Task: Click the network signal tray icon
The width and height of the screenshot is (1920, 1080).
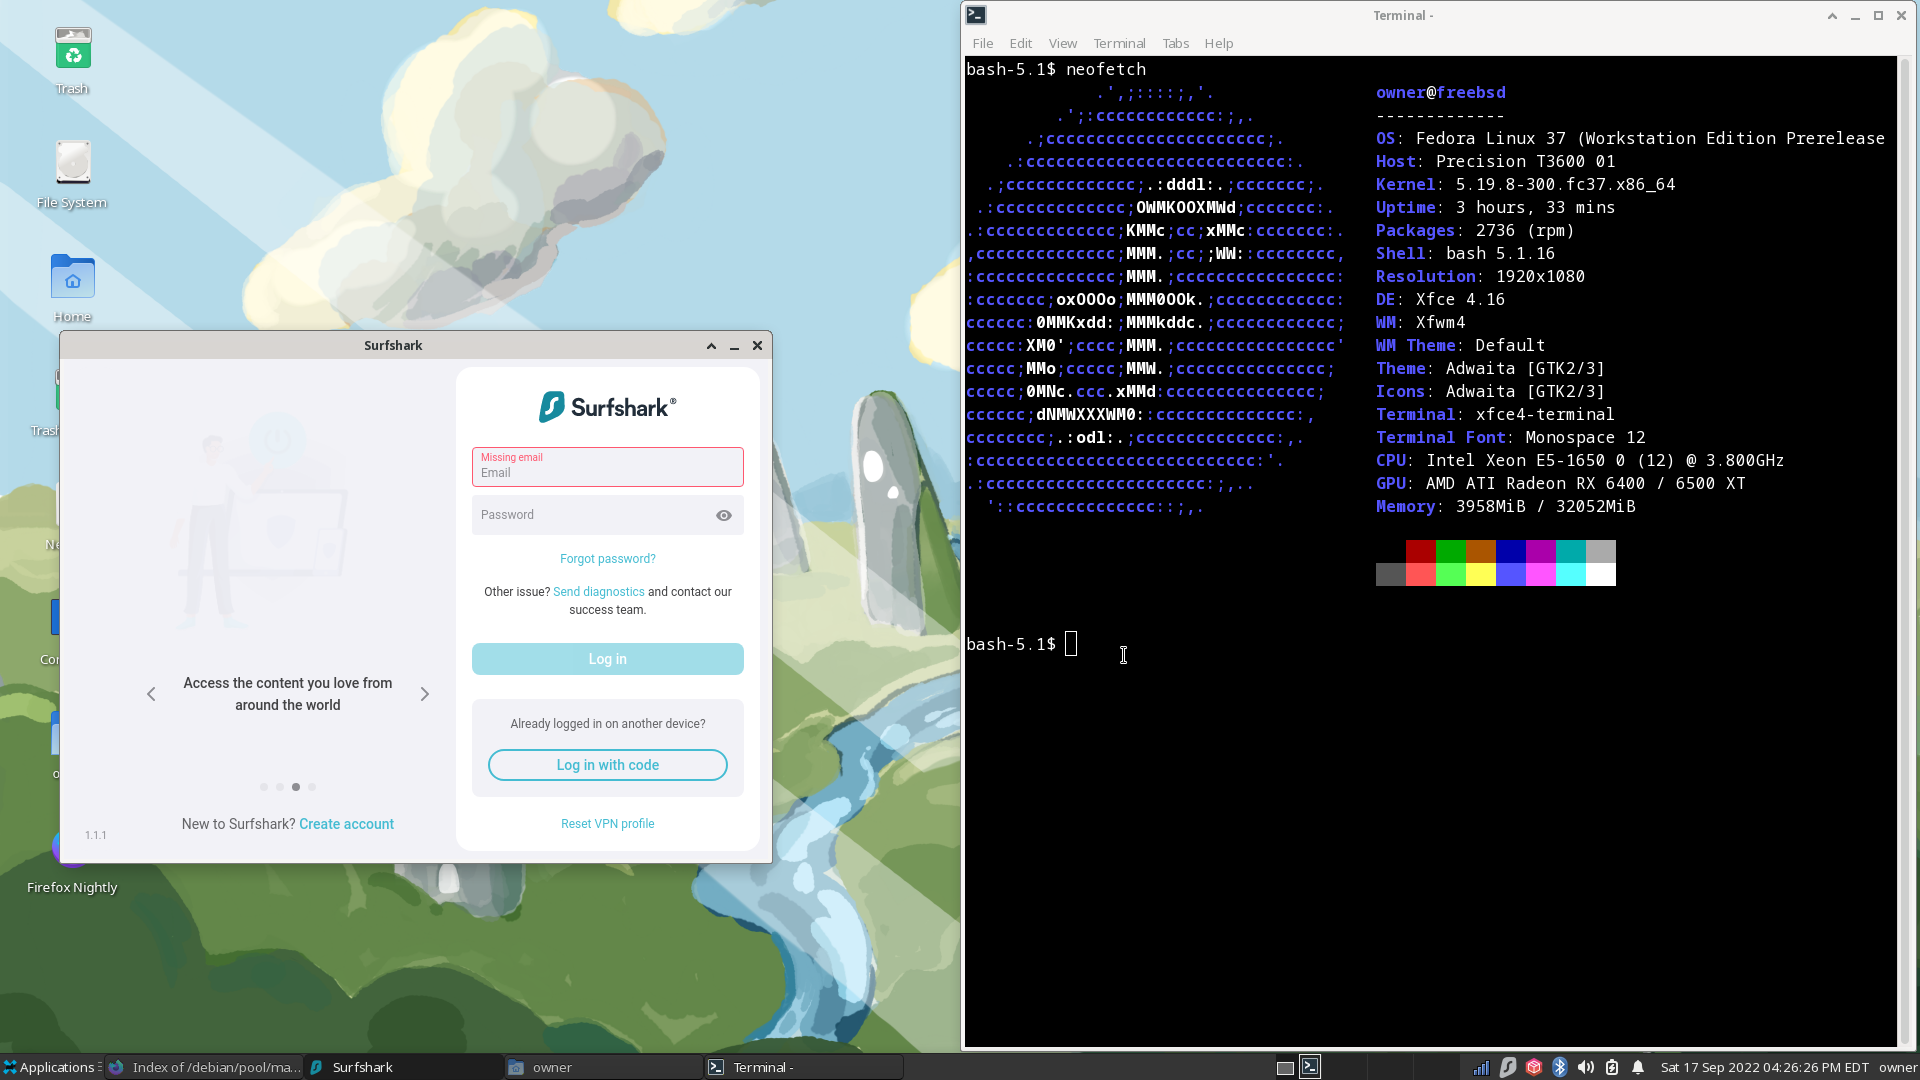Action: point(1481,1067)
